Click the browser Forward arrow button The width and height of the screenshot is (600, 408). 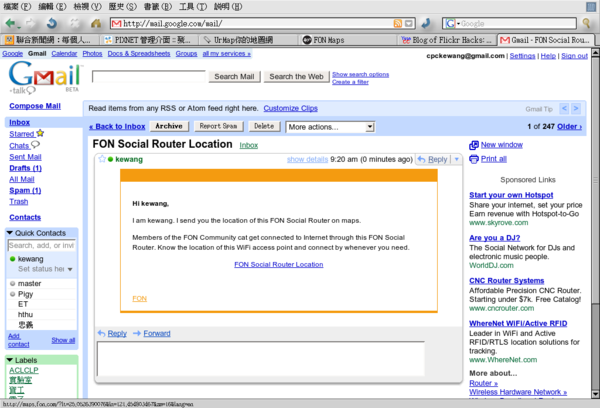pyautogui.click(x=31, y=23)
